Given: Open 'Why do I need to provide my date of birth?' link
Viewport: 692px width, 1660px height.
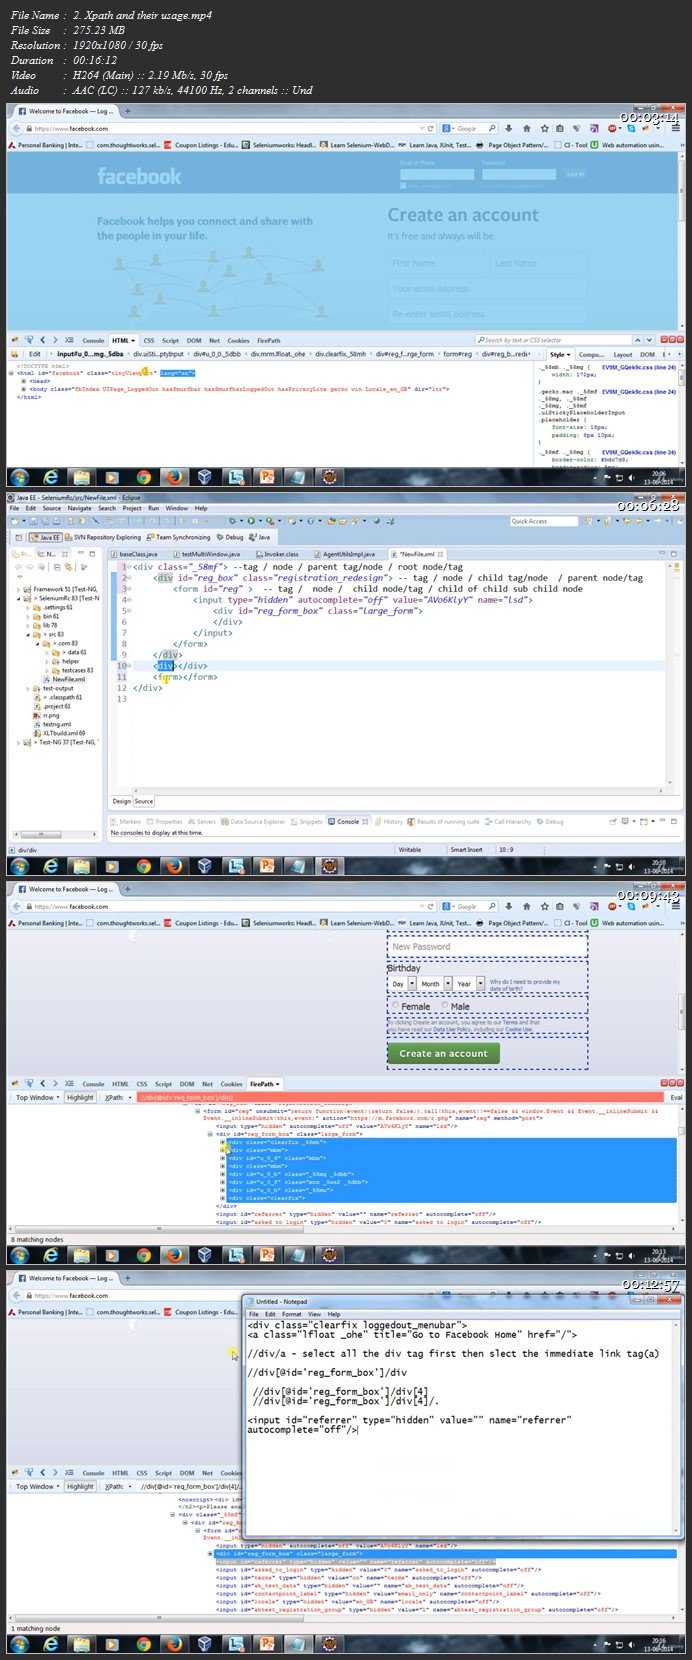Looking at the screenshot, I should click(x=525, y=984).
